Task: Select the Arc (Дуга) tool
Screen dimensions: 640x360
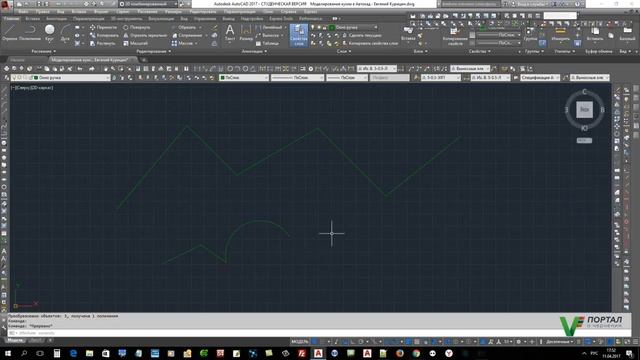Action: tap(65, 33)
